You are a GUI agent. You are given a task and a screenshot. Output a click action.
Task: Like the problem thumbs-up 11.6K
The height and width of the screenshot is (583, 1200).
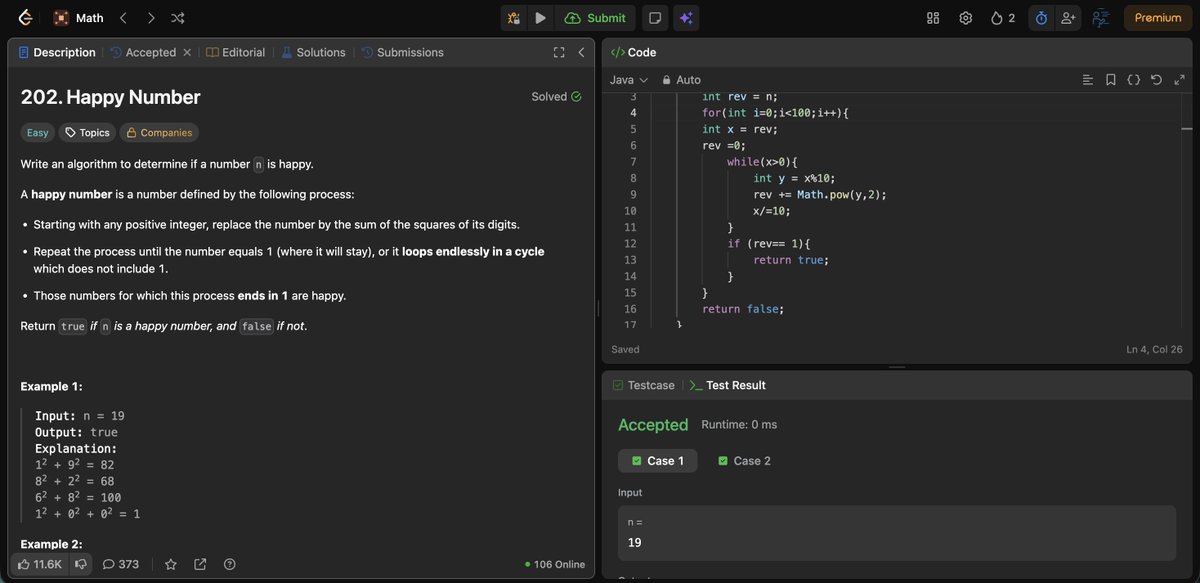(x=39, y=564)
